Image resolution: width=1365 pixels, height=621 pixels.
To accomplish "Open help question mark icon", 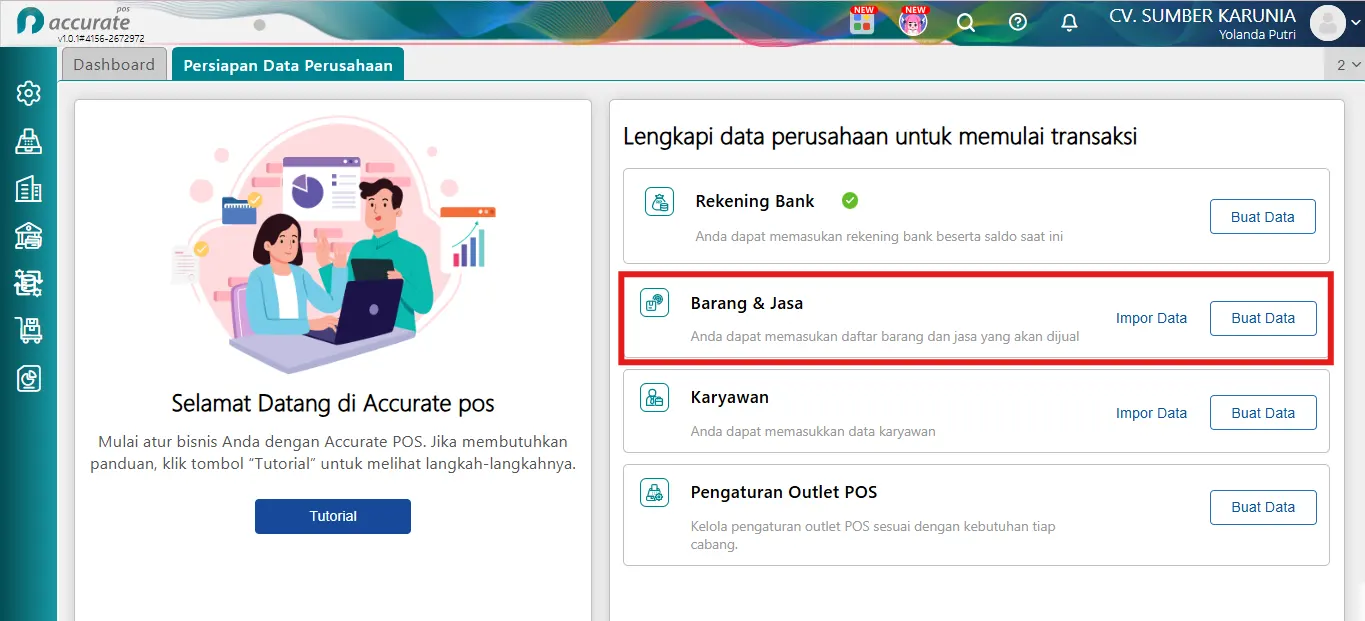I will point(1018,22).
